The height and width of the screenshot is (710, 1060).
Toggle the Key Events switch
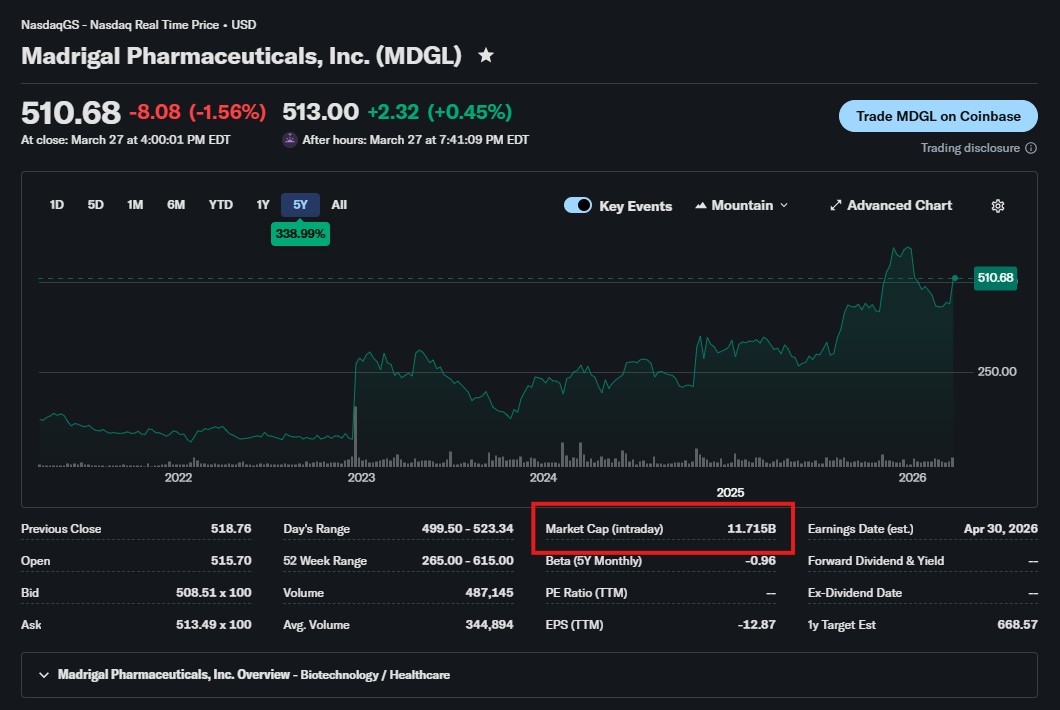point(578,206)
